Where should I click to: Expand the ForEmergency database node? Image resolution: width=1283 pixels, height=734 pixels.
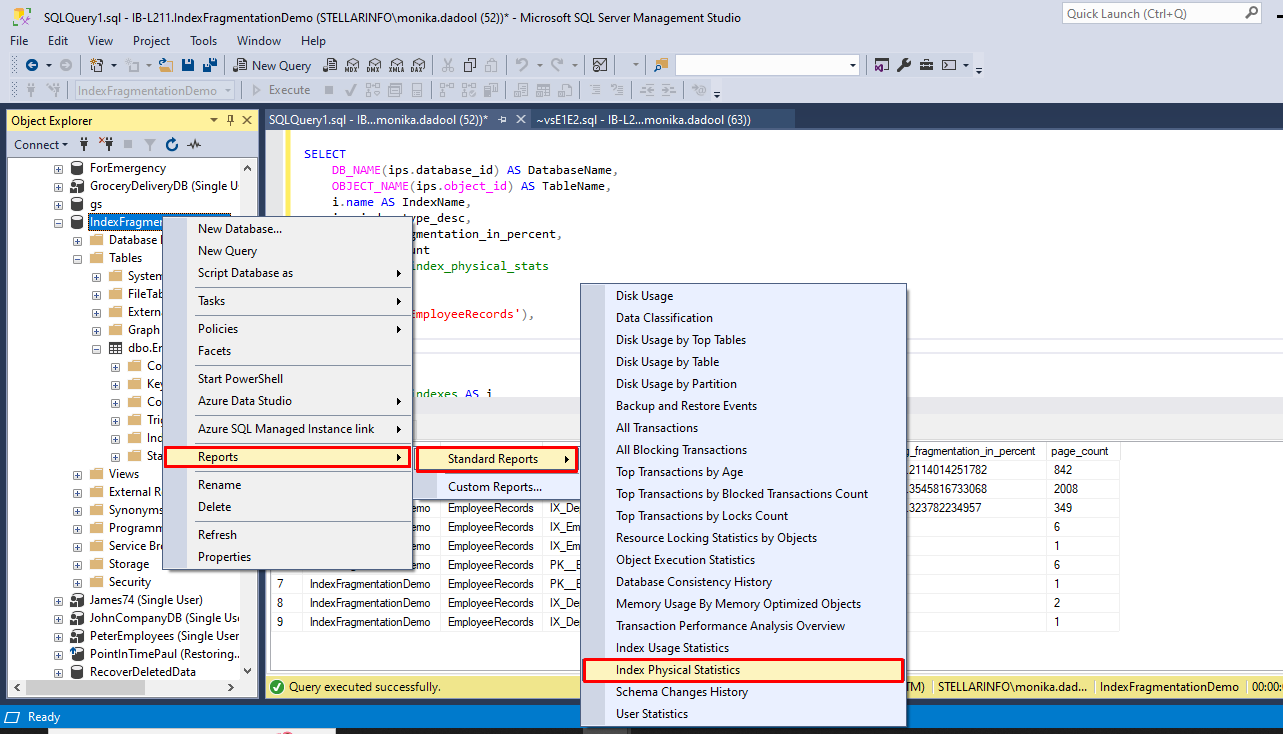(59, 168)
